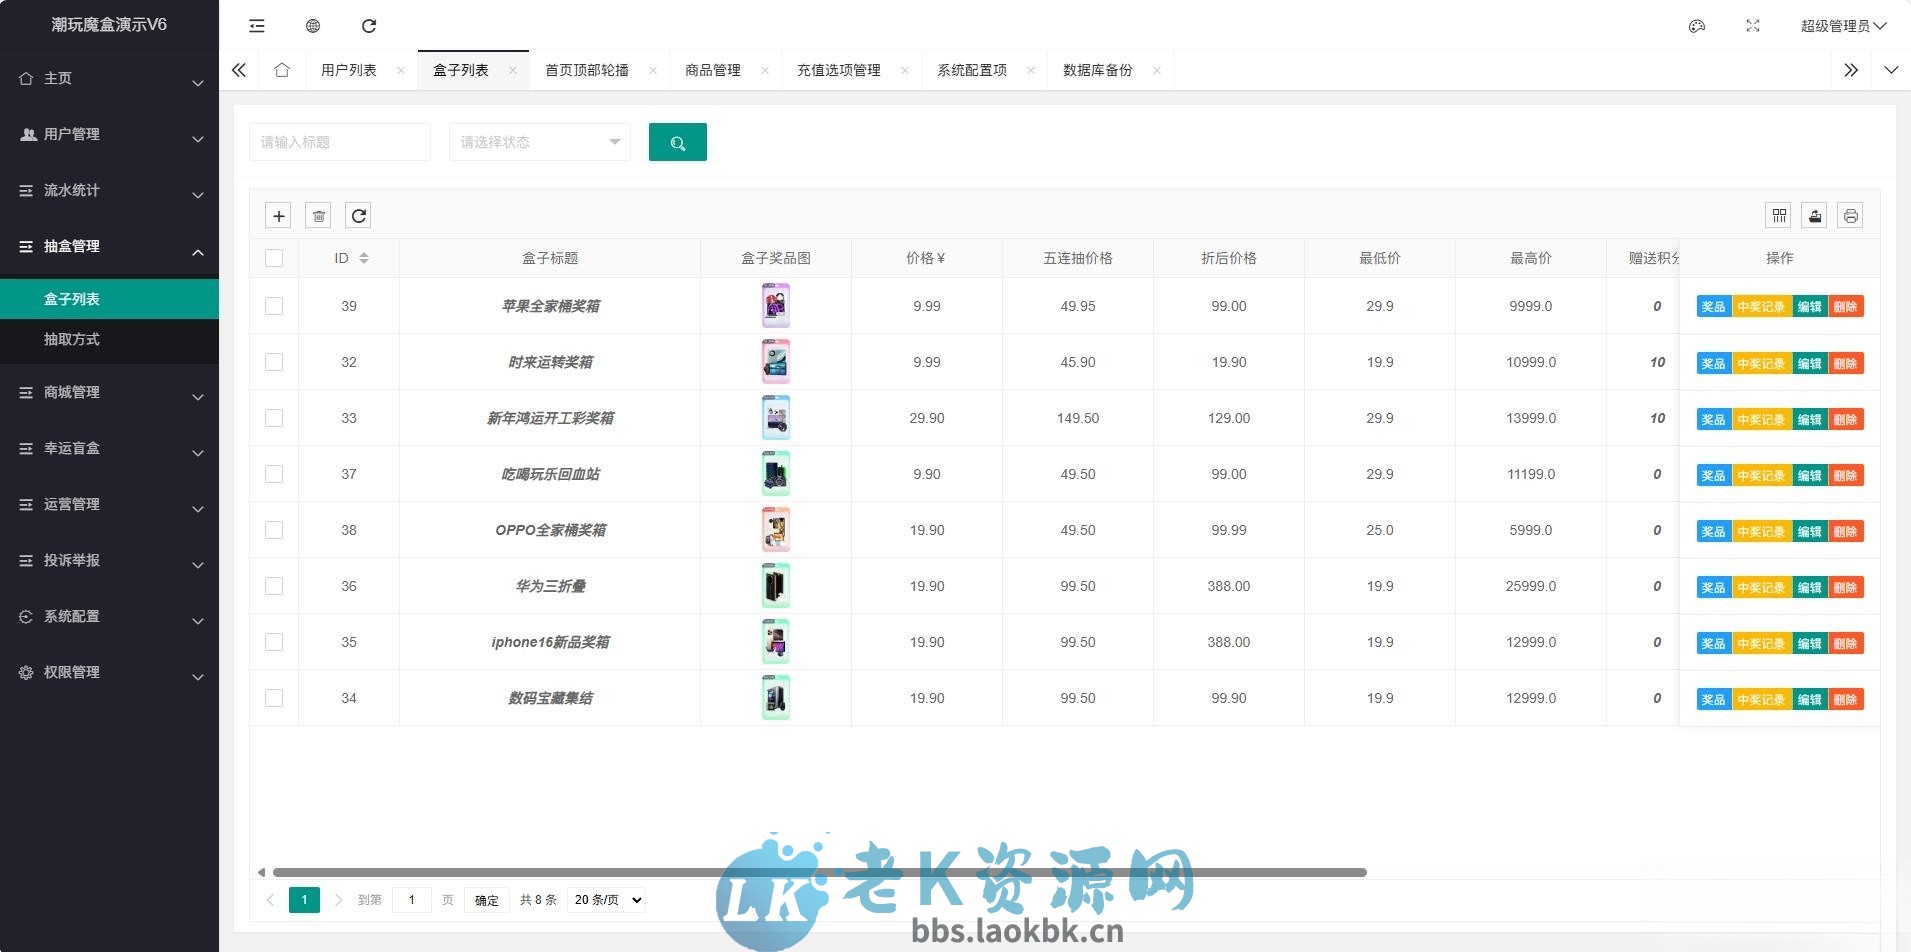Switch to the 商品管理 tab
Image resolution: width=1911 pixels, height=952 pixels.
point(712,70)
